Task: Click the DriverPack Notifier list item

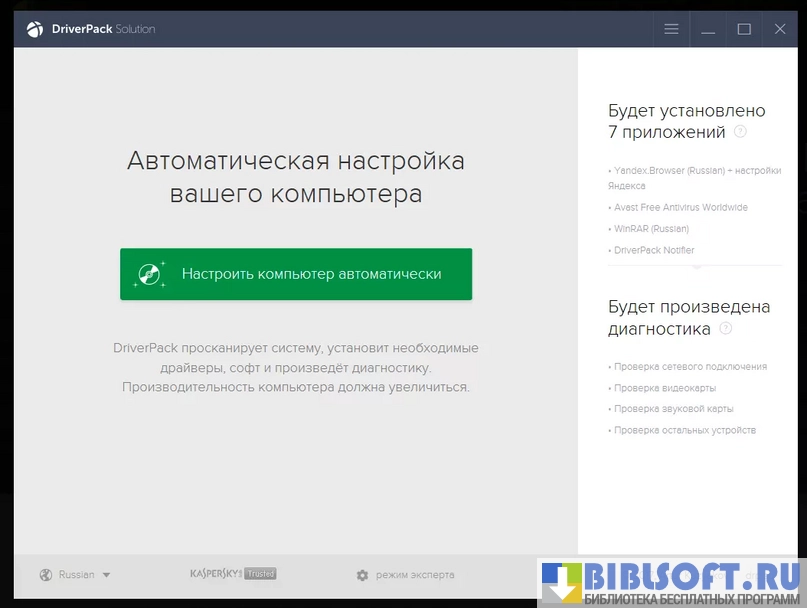Action: (x=653, y=250)
